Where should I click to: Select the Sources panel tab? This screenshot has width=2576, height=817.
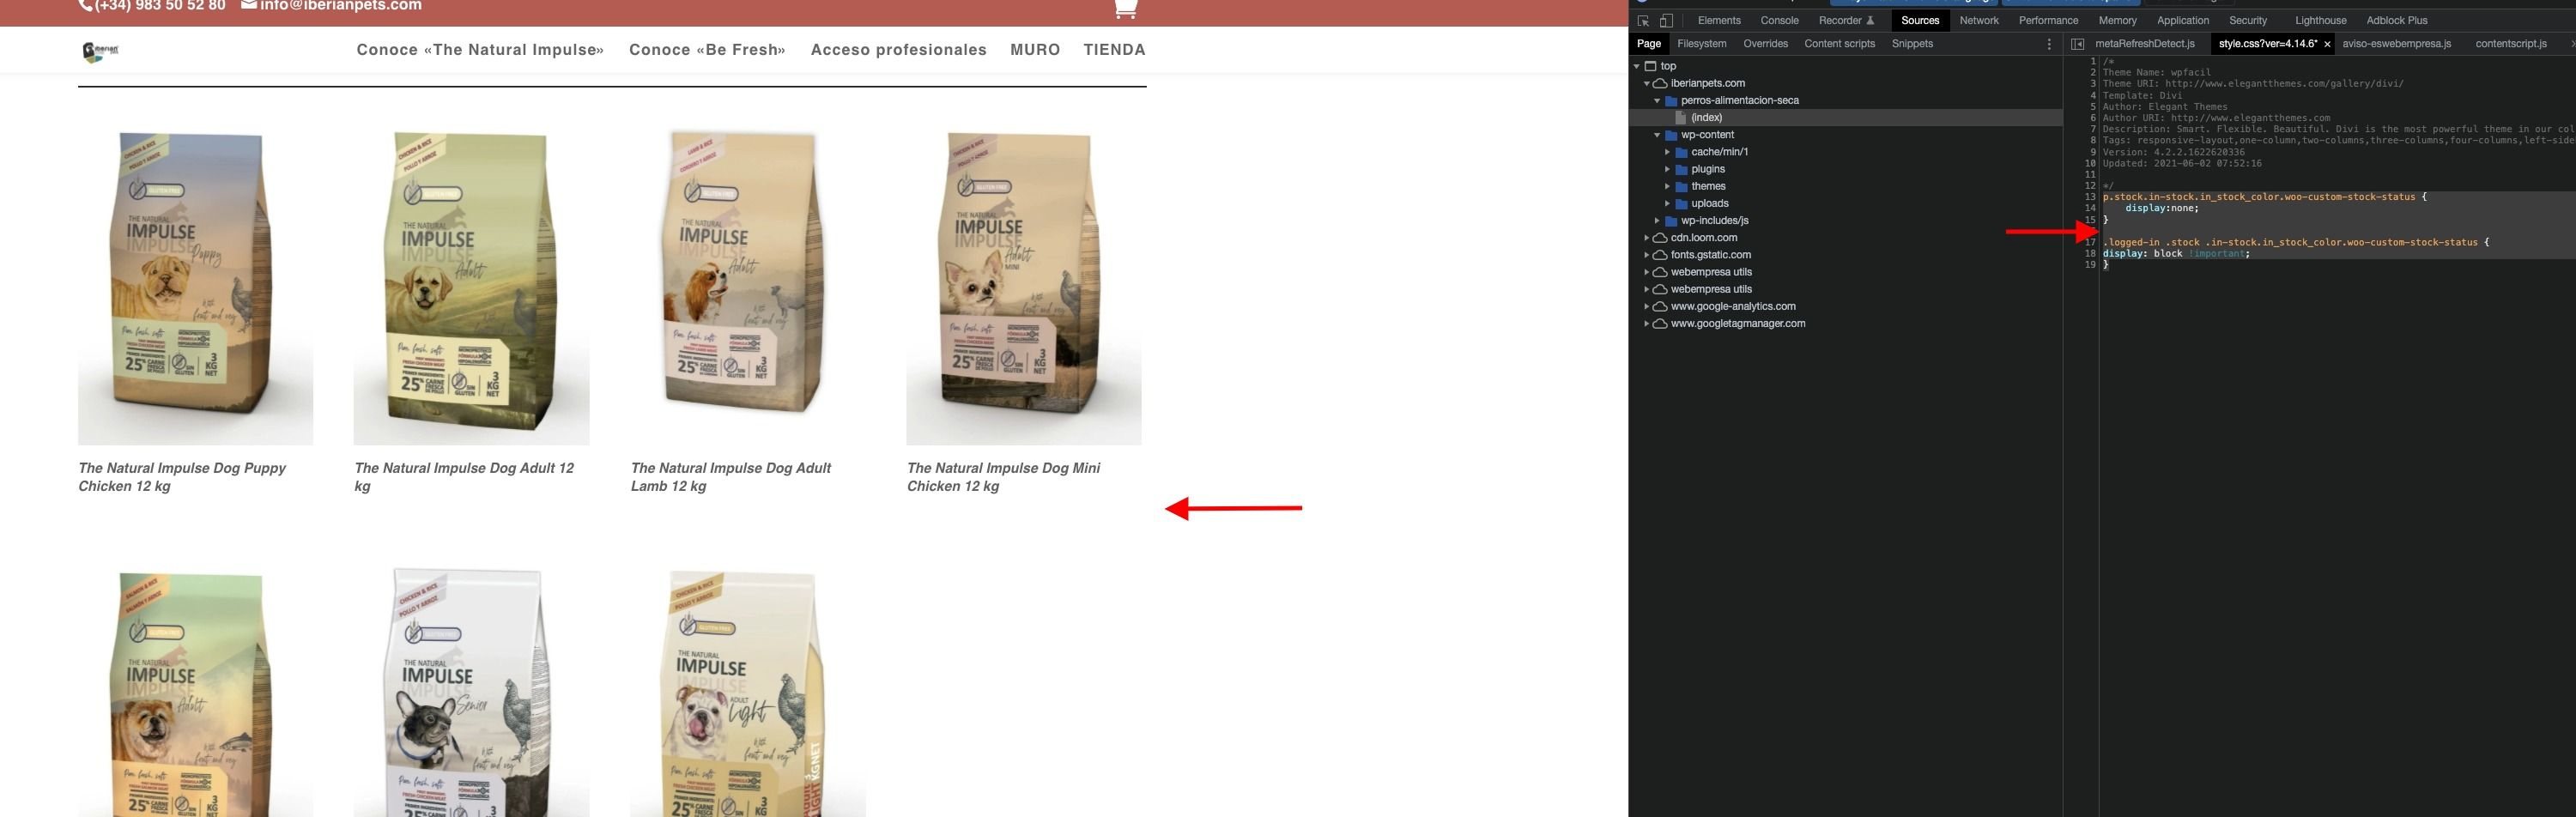tap(1920, 20)
